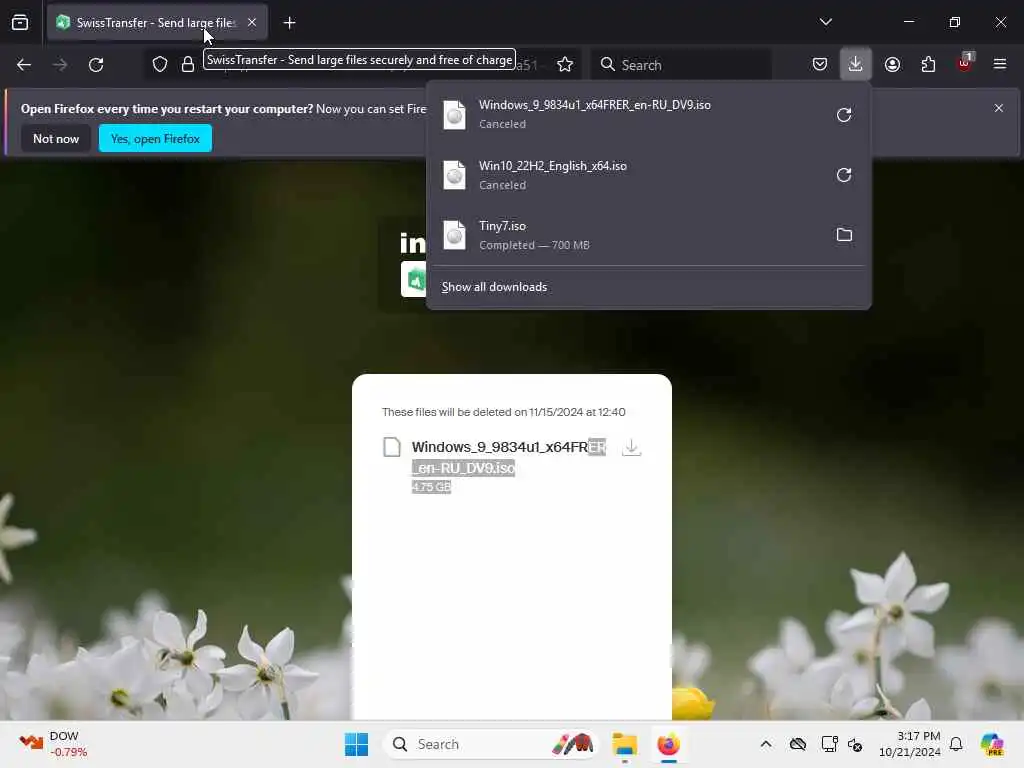This screenshot has height=768, width=1024.
Task: Open the cloud sync tray icon
Action: [x=797, y=744]
